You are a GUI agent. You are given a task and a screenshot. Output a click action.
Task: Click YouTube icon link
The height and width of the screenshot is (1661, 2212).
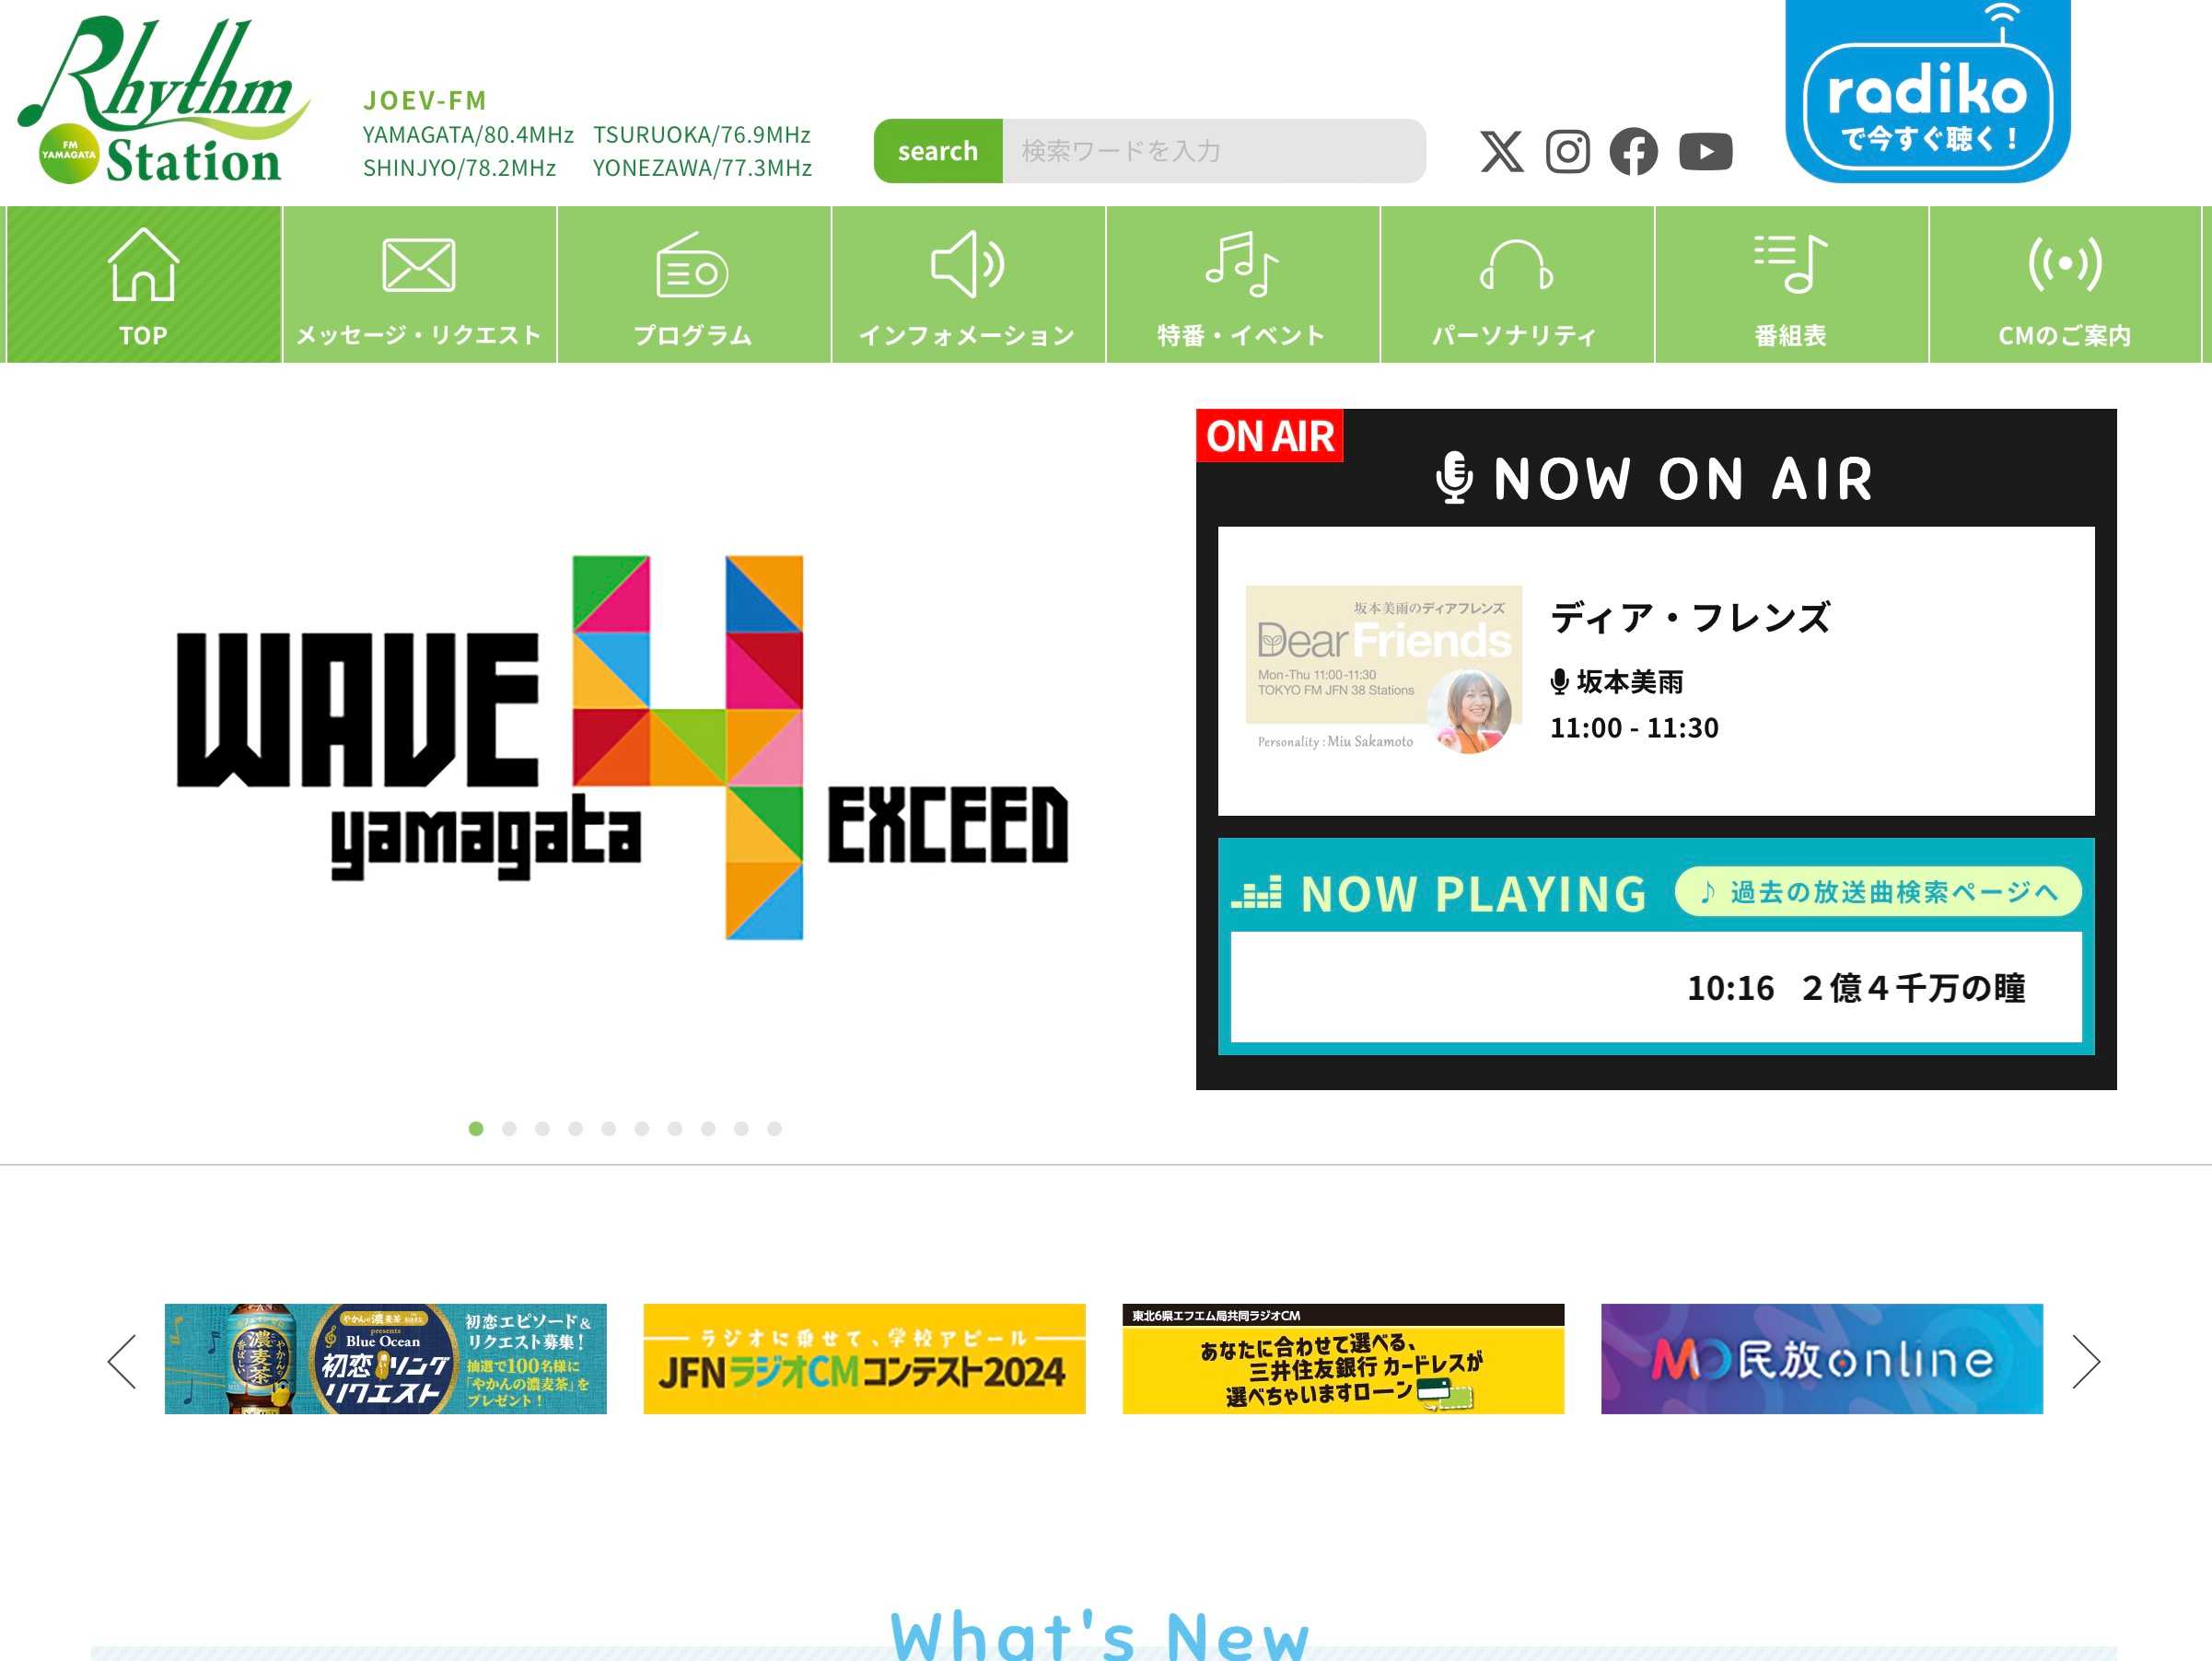[x=1705, y=152]
